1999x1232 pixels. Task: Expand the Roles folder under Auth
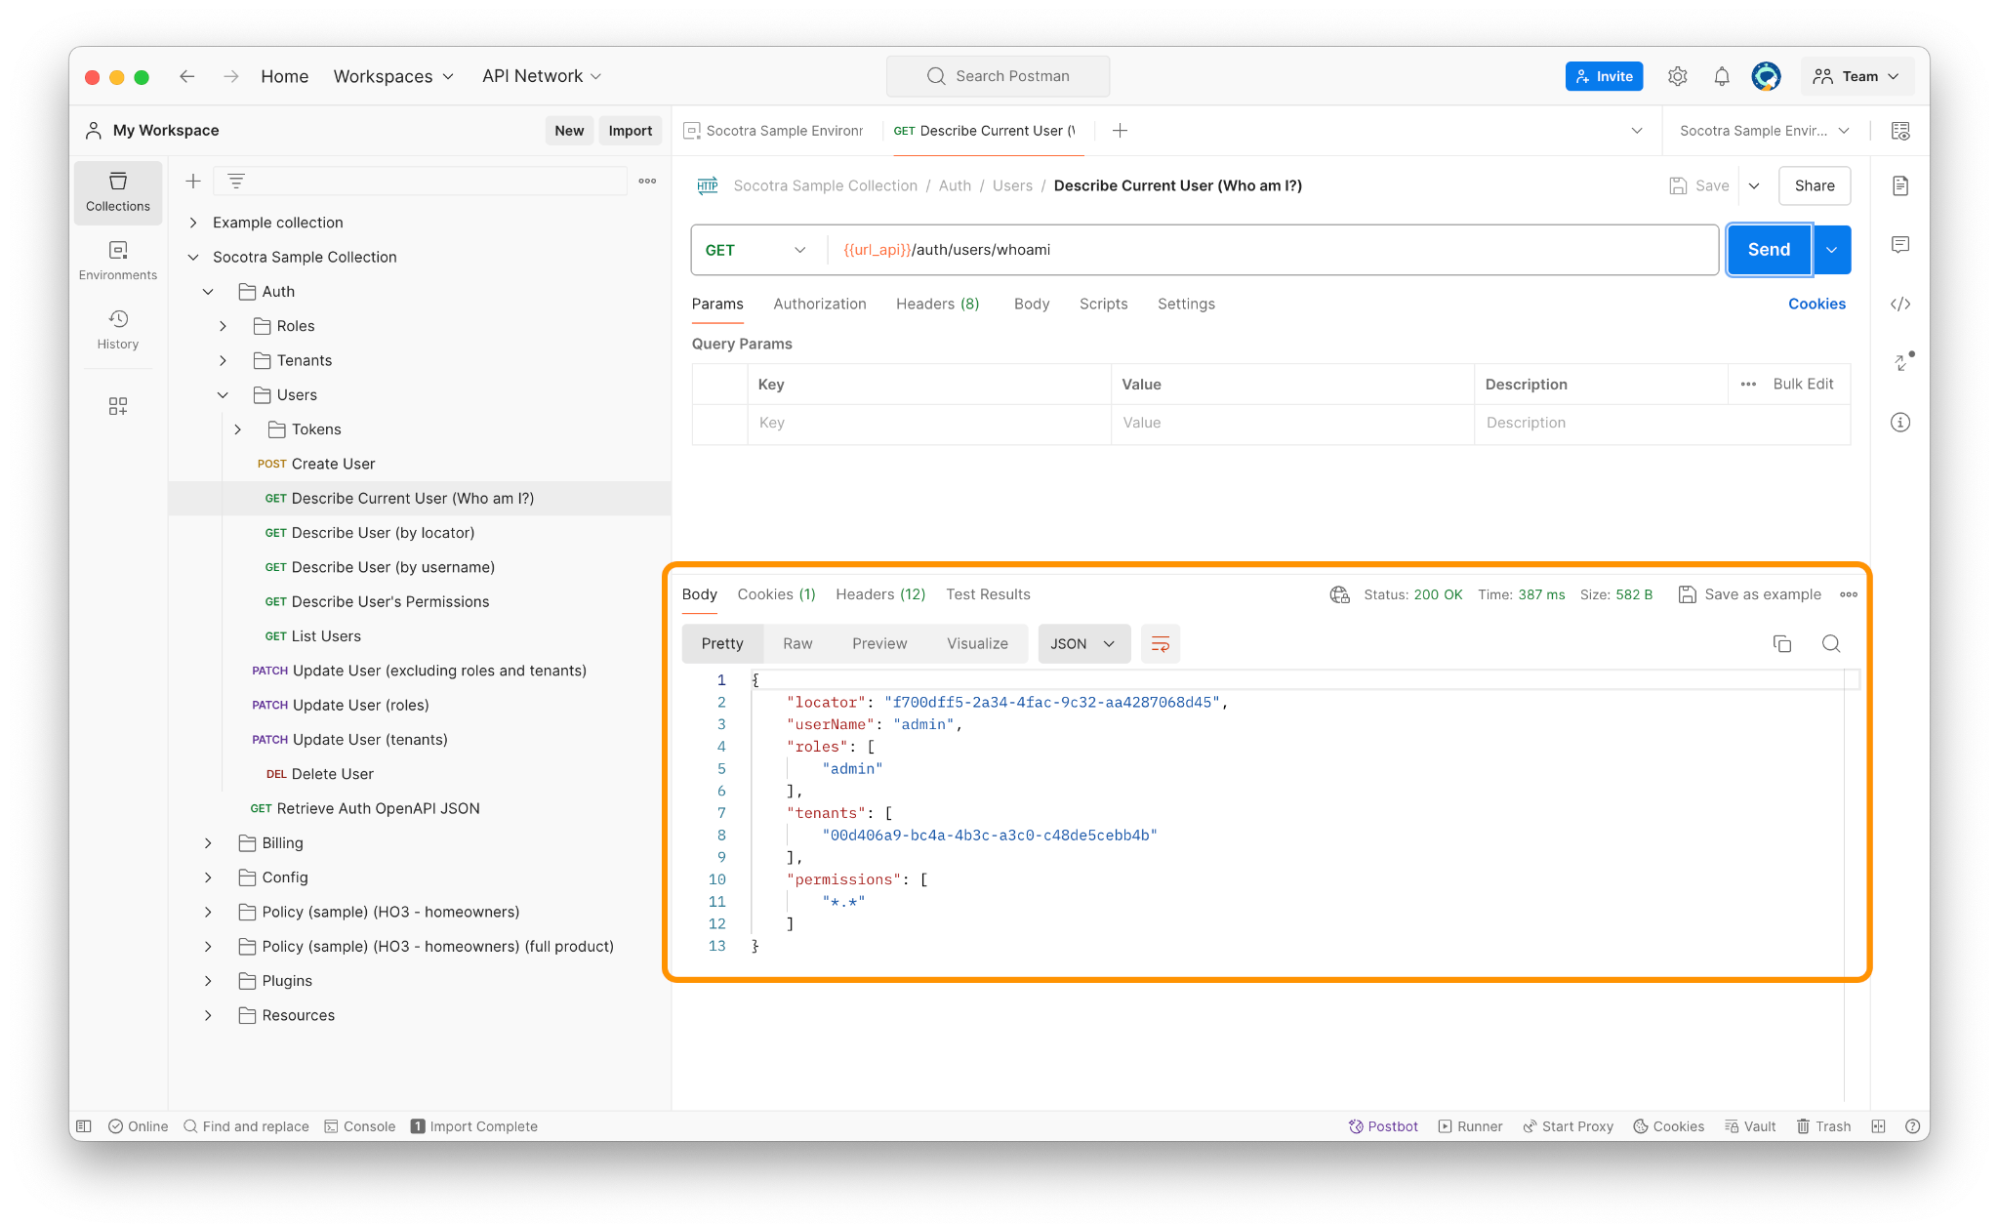(x=223, y=325)
